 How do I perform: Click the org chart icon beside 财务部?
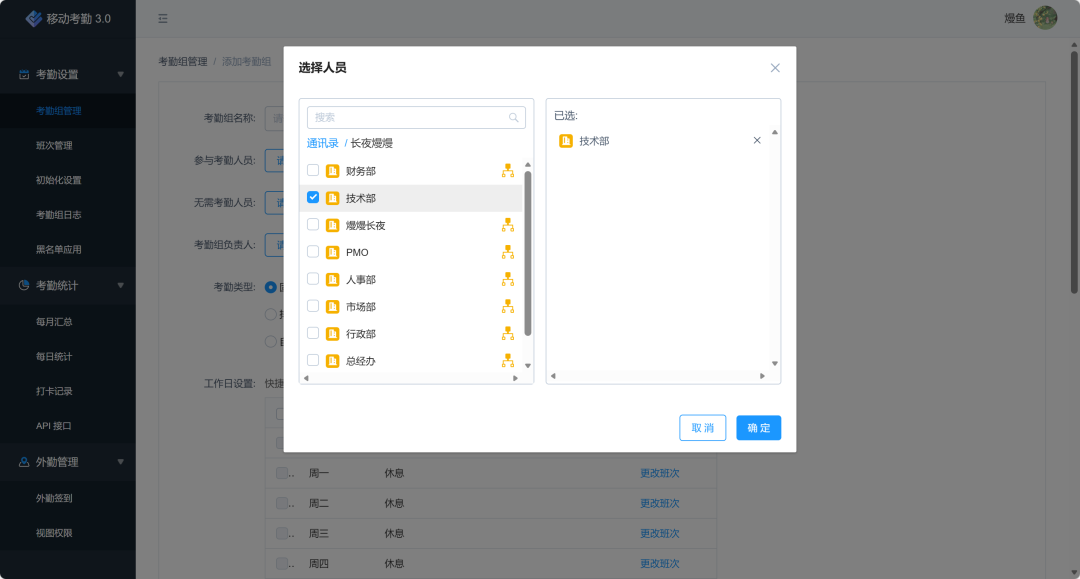point(508,170)
